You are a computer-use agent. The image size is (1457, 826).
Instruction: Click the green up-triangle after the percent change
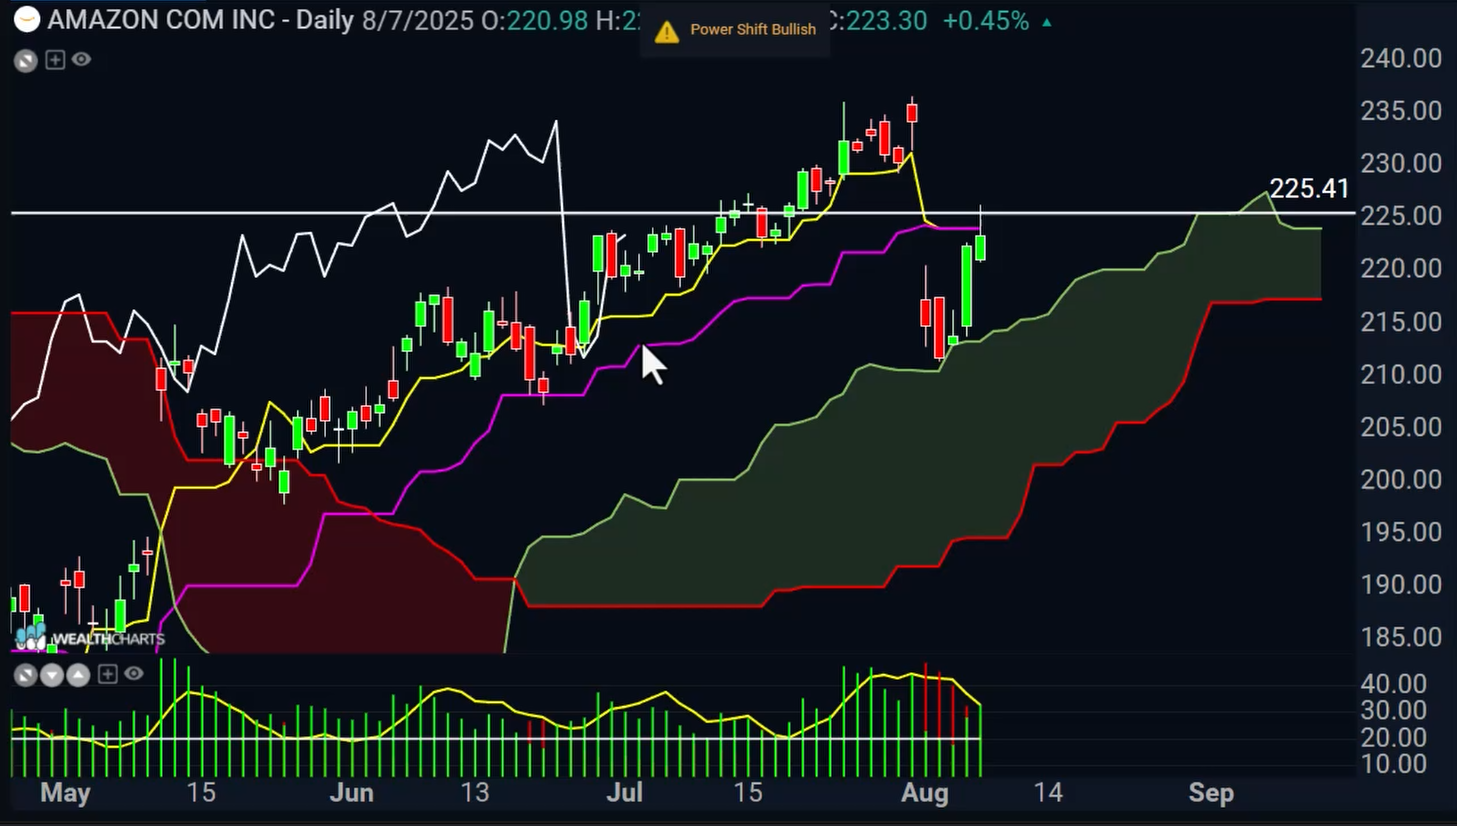(1047, 21)
